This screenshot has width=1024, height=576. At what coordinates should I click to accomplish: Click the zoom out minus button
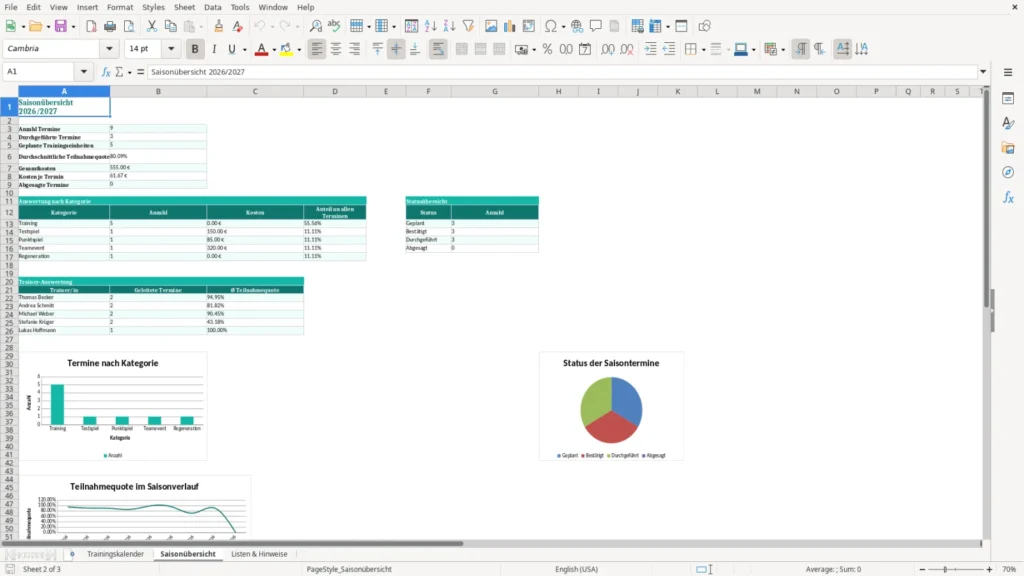[922, 569]
